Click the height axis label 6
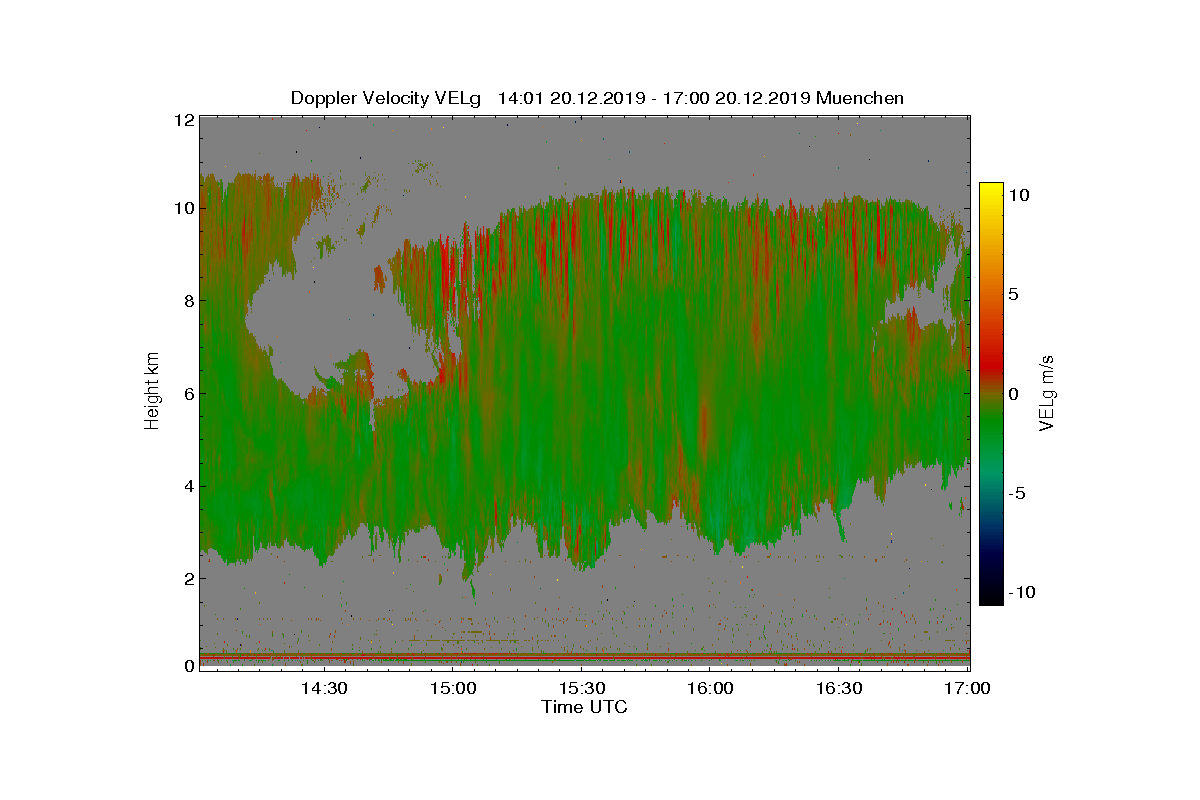Screen dimensions: 1200x800 pos(188,393)
